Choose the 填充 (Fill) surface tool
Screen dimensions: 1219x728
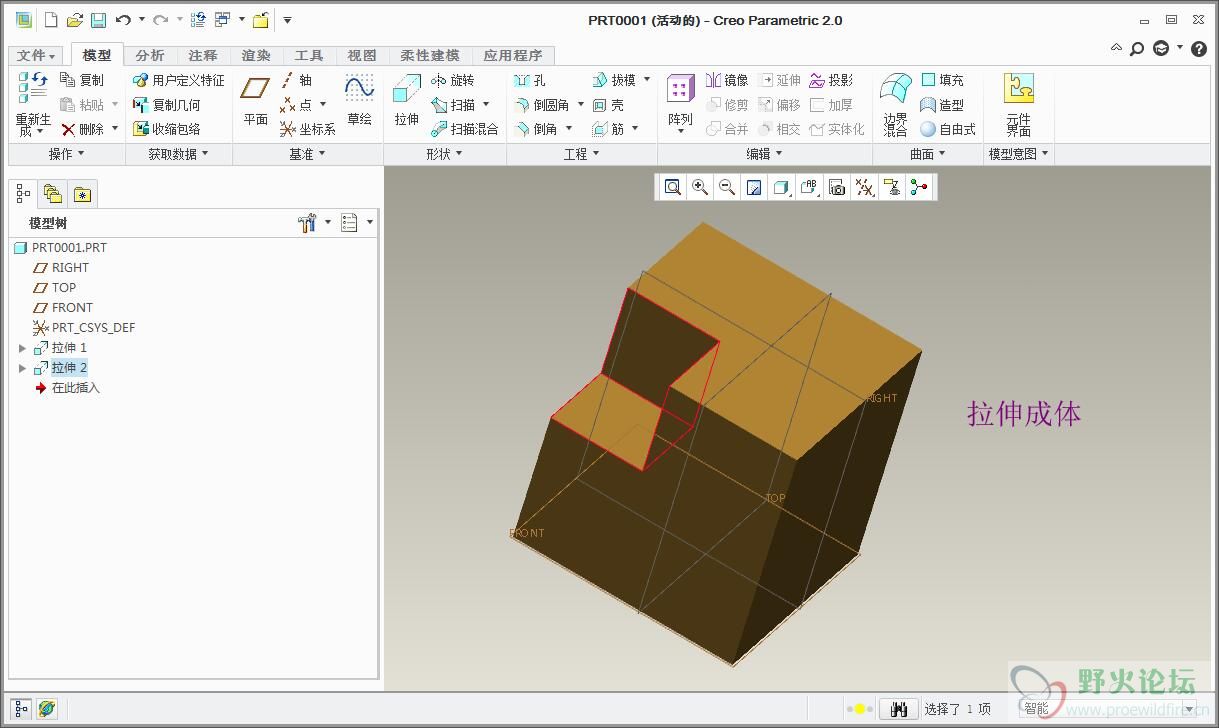click(942, 80)
